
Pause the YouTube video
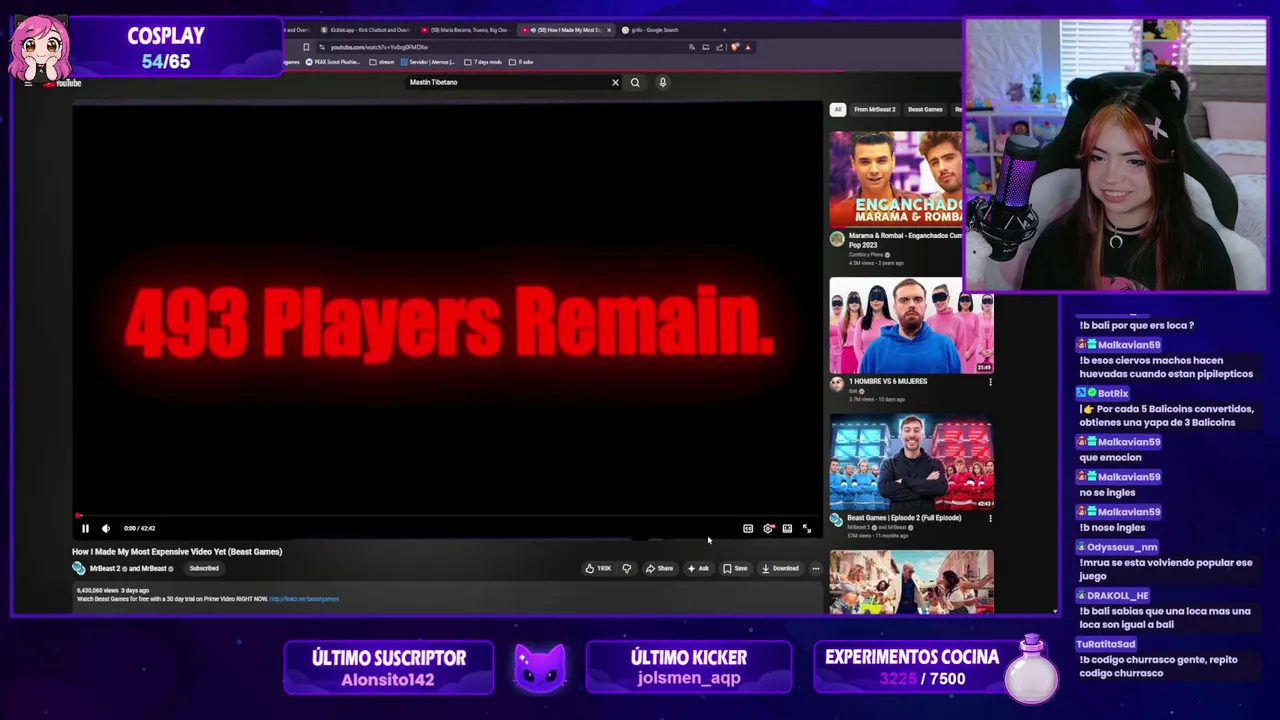(x=85, y=528)
